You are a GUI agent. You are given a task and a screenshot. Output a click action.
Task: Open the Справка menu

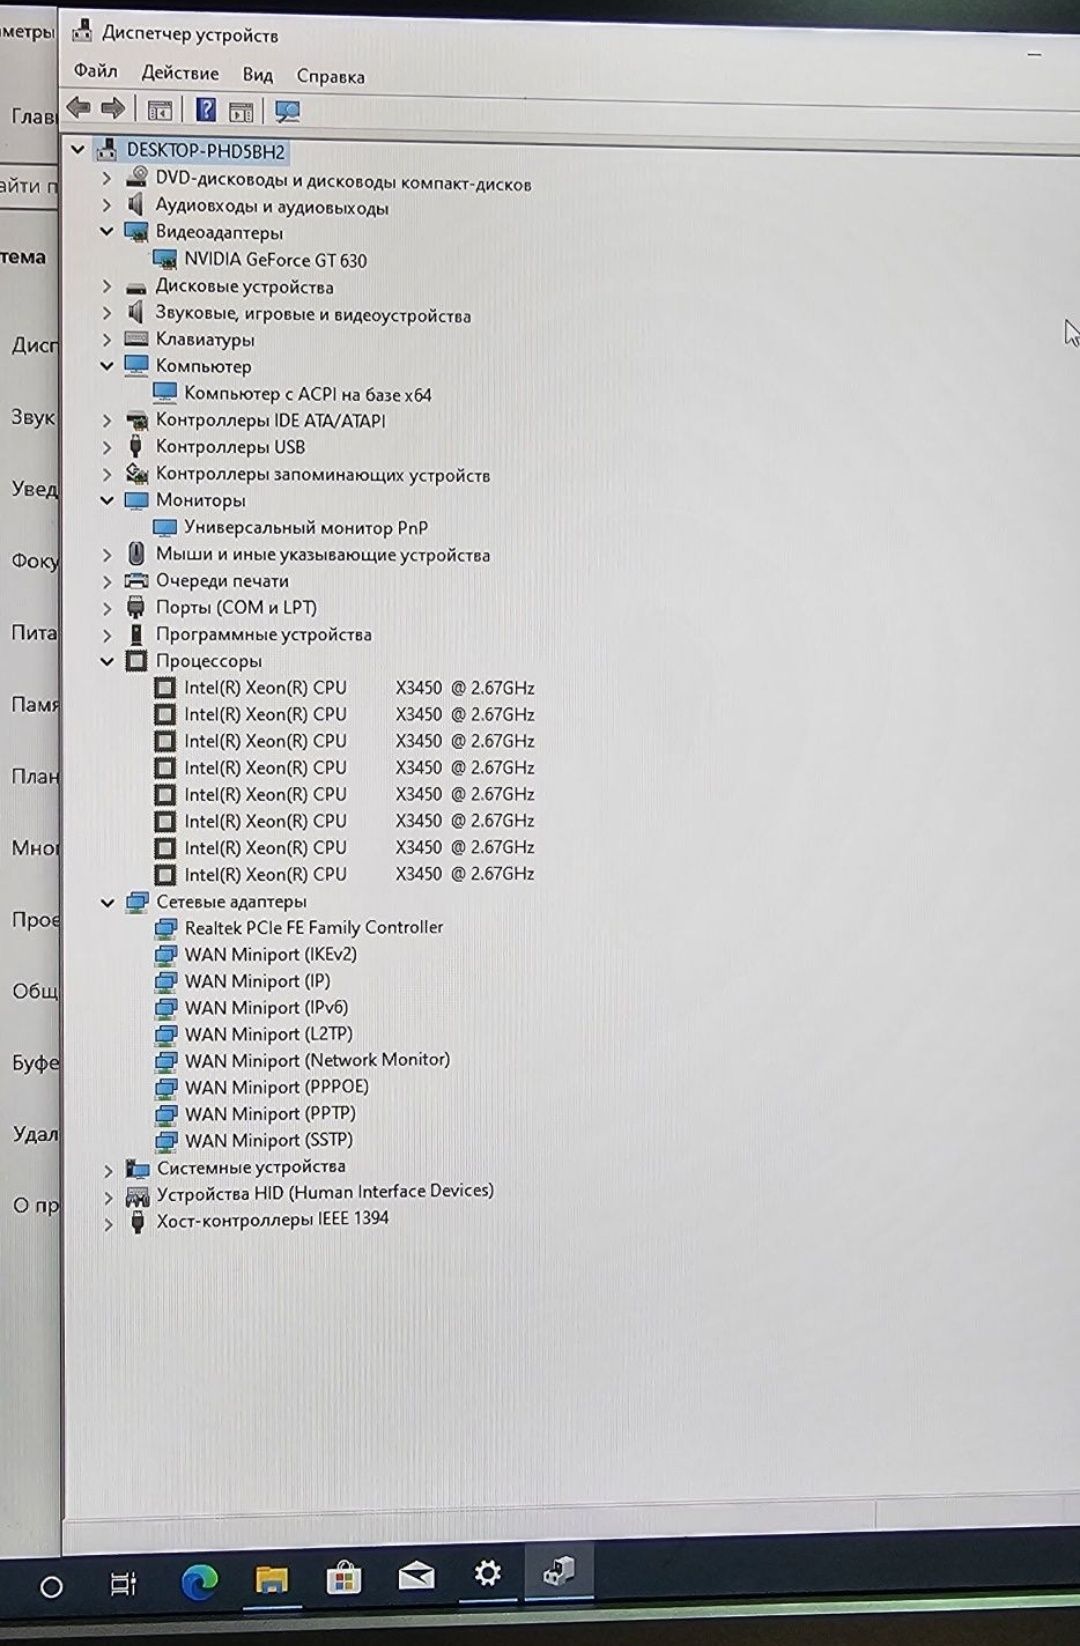coord(331,76)
